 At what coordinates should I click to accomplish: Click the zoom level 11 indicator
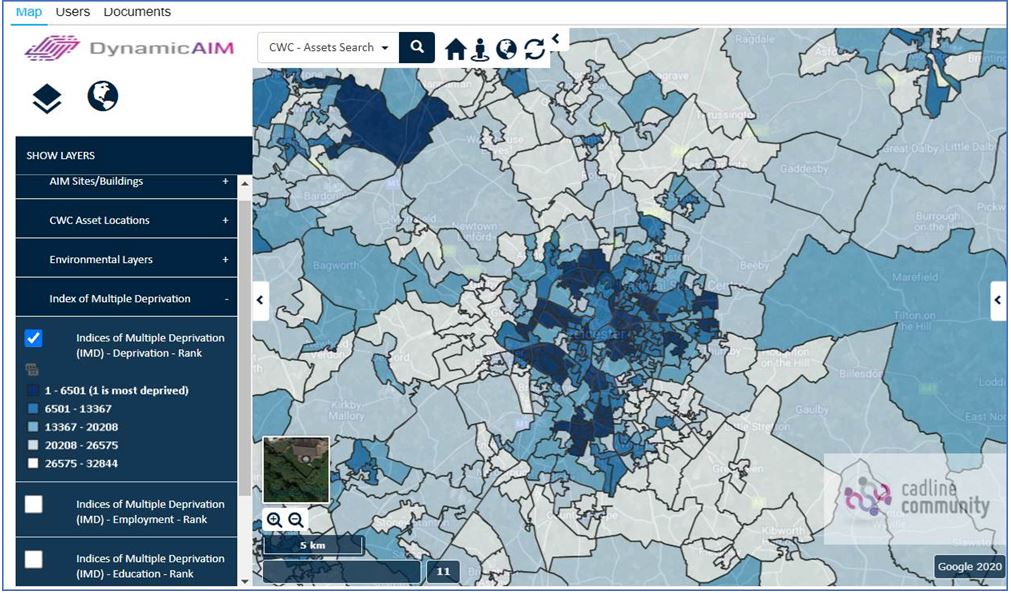click(443, 572)
